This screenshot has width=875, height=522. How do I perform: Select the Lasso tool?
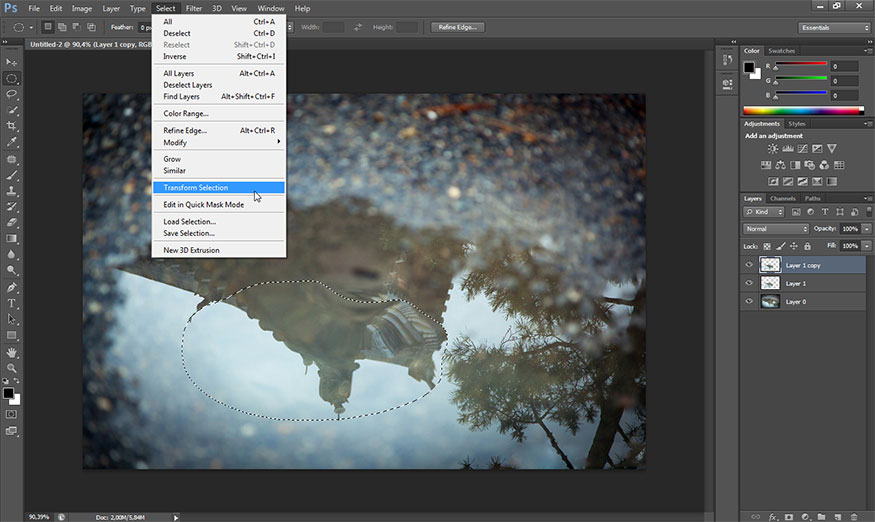point(12,94)
